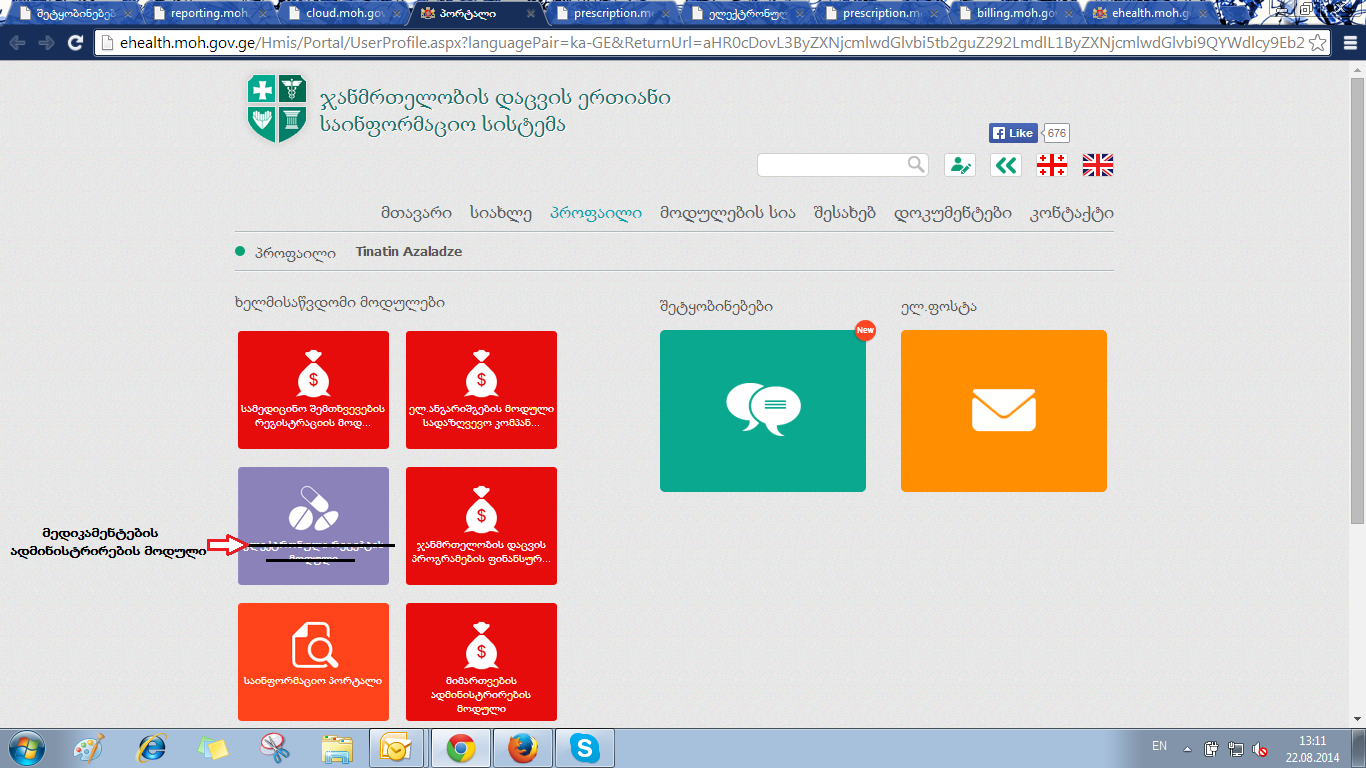Open Skype from the taskbar

(584, 747)
